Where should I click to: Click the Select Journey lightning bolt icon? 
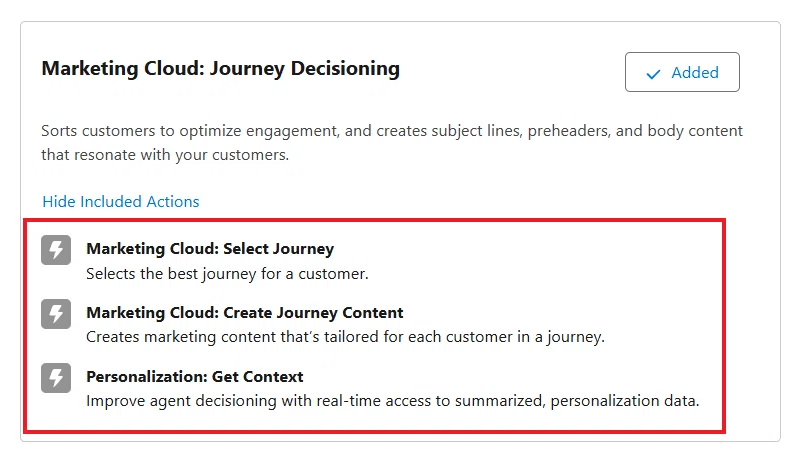(x=56, y=250)
